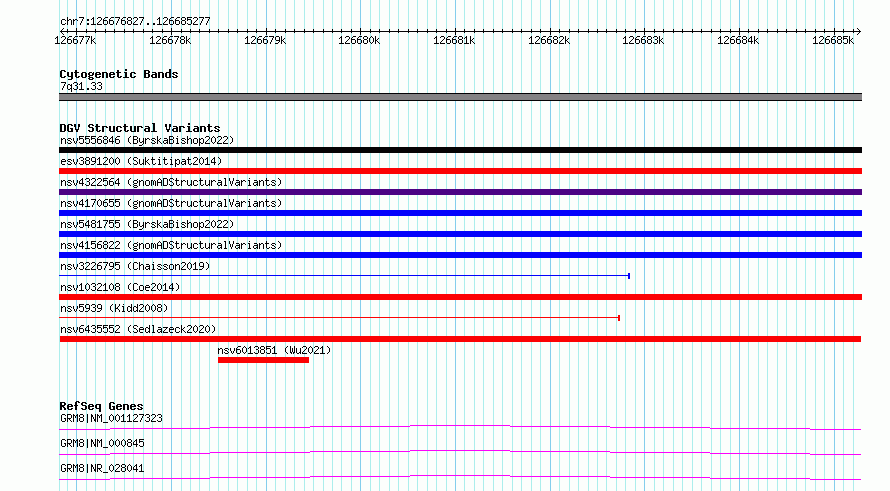Click the 126685k ruler tick label
This screenshot has height=491, width=890.
(833, 40)
